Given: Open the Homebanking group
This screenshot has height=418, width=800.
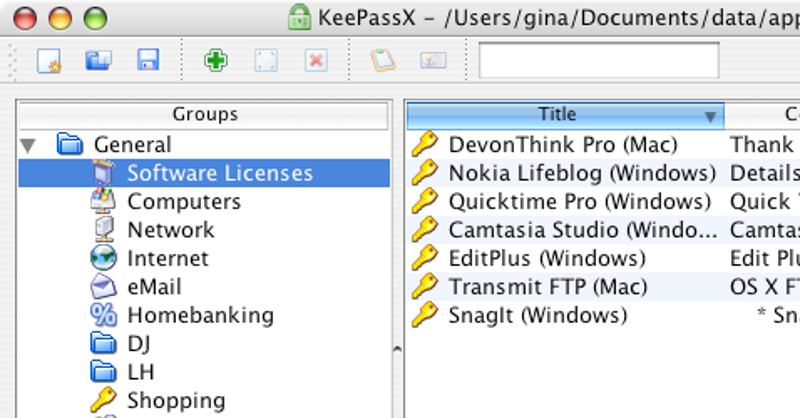Looking at the screenshot, I should pos(201,315).
